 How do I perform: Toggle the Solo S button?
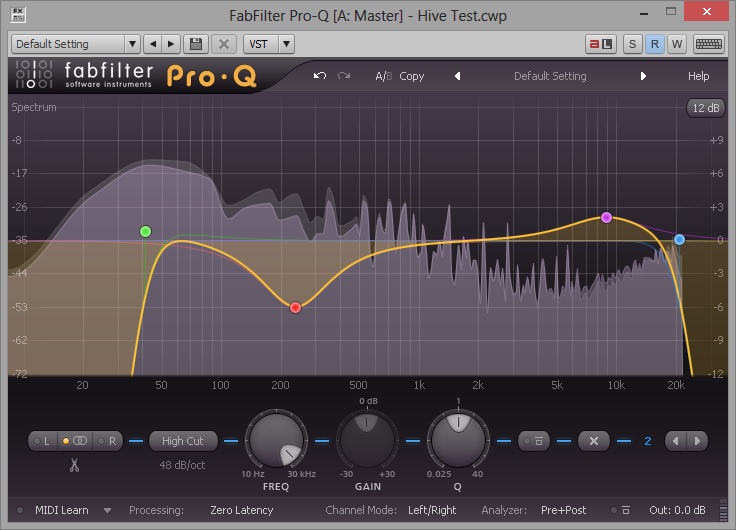click(632, 44)
